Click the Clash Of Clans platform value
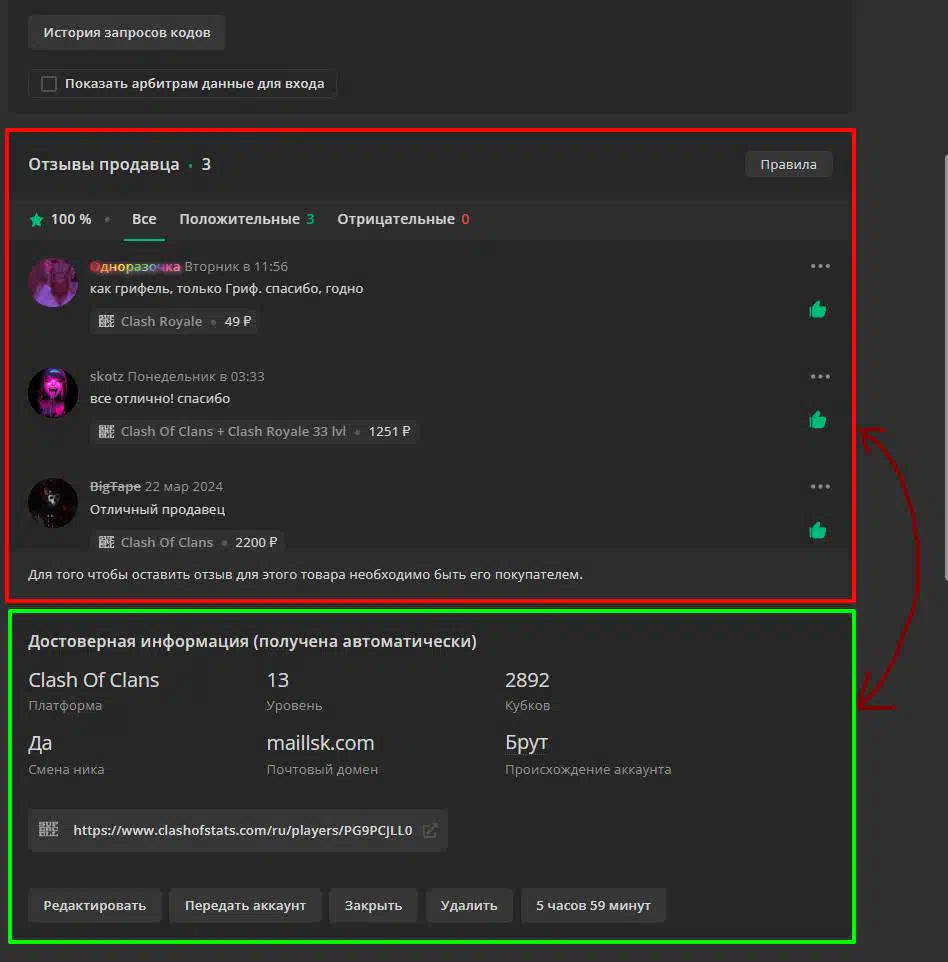Screen dimensions: 948x962 click(94, 680)
